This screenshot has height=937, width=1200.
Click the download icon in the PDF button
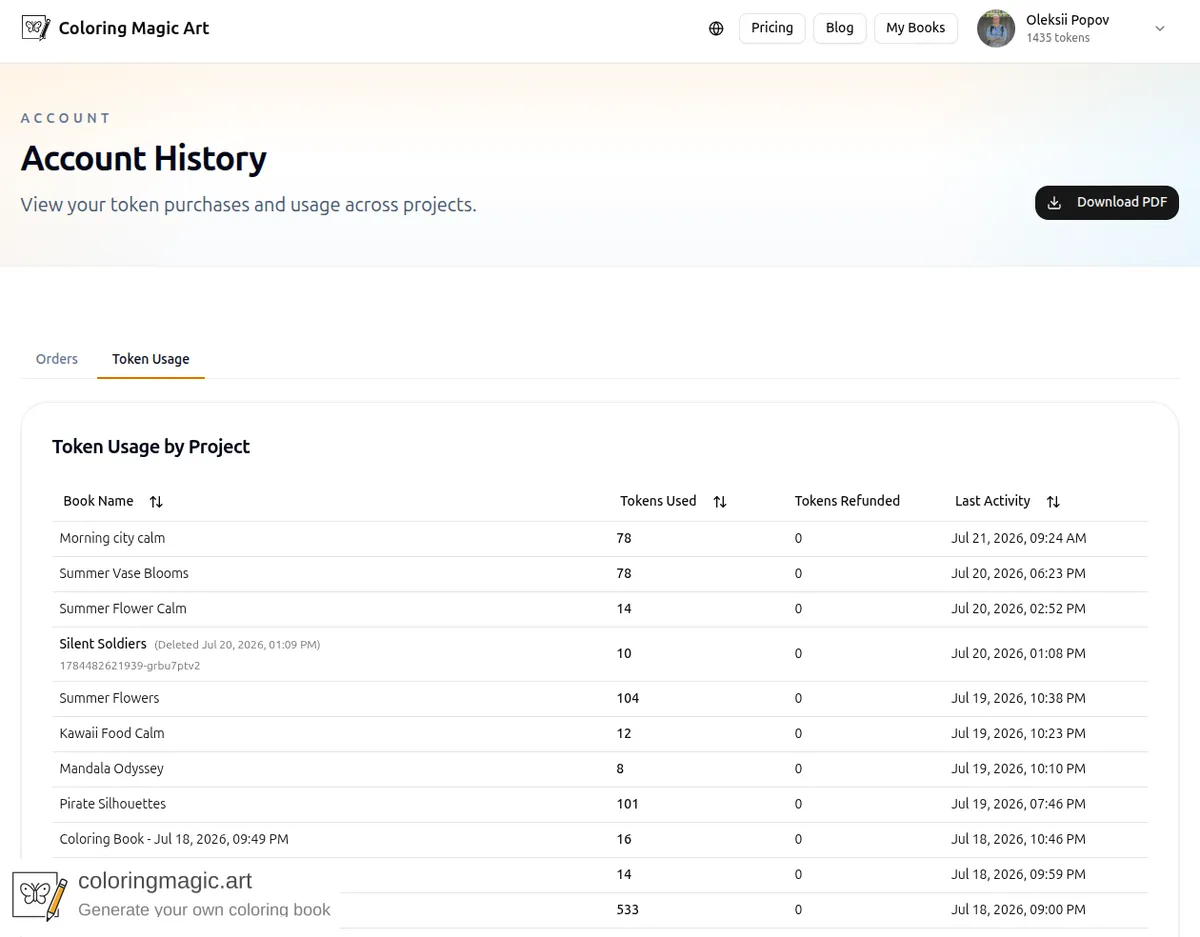click(1054, 202)
